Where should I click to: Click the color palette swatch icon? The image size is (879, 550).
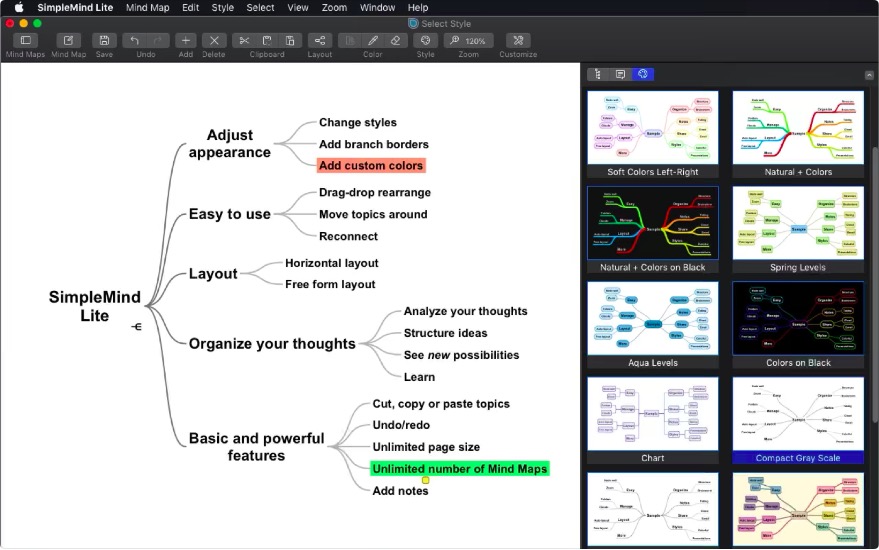(350, 40)
